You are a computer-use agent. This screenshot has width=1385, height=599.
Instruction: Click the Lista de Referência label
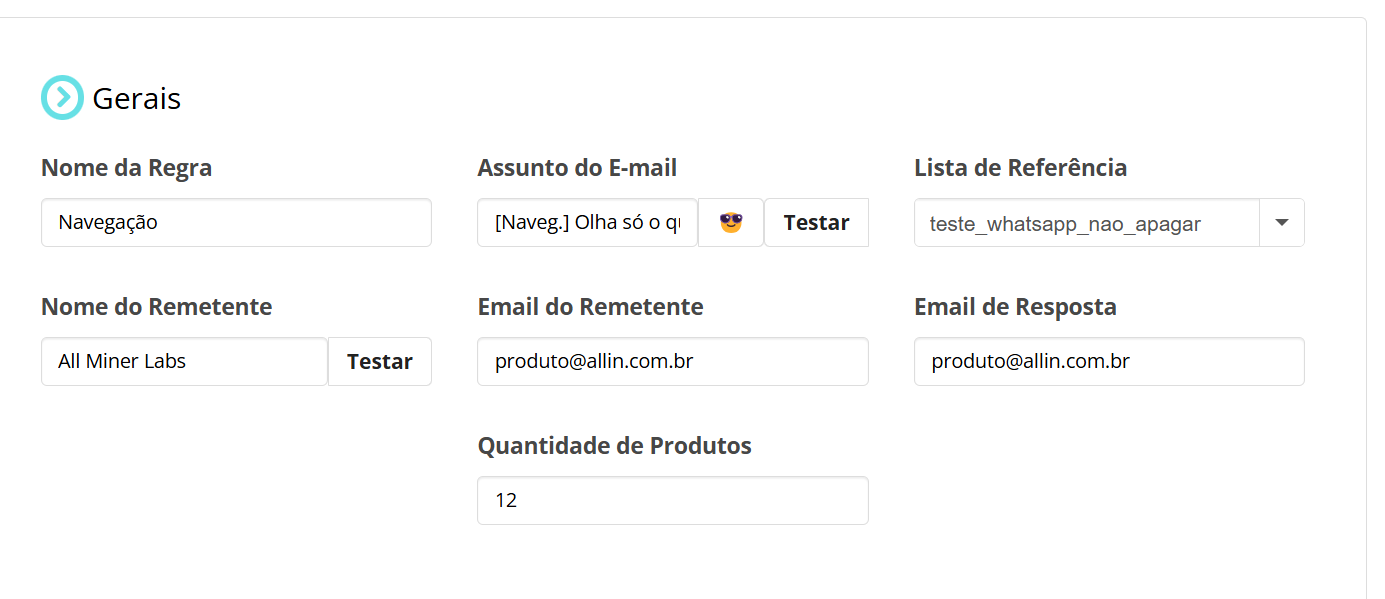coord(1021,167)
